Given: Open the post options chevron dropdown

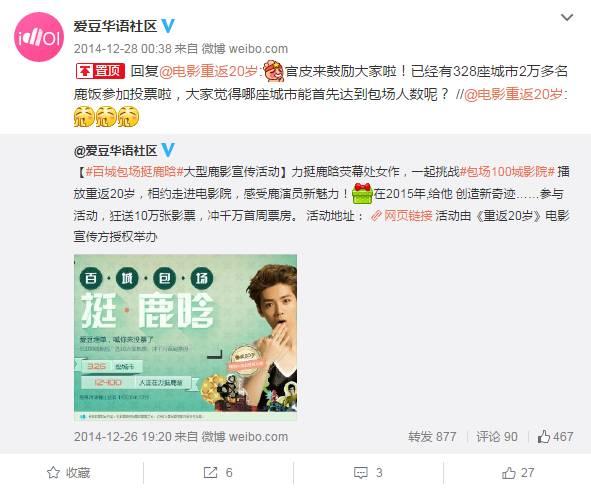Looking at the screenshot, I should (x=567, y=17).
